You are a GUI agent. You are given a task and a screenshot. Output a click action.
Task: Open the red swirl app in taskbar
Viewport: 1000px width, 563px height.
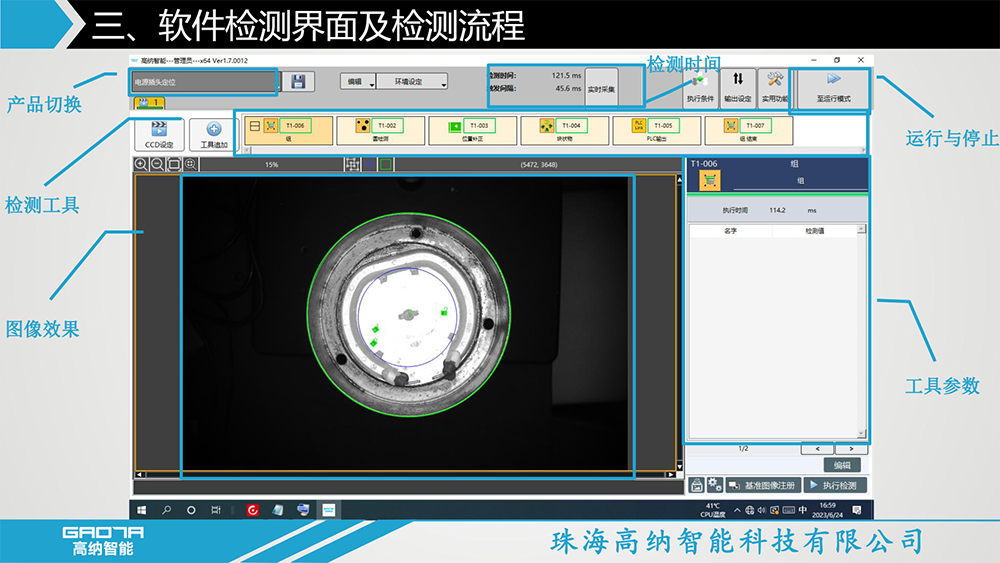click(253, 510)
